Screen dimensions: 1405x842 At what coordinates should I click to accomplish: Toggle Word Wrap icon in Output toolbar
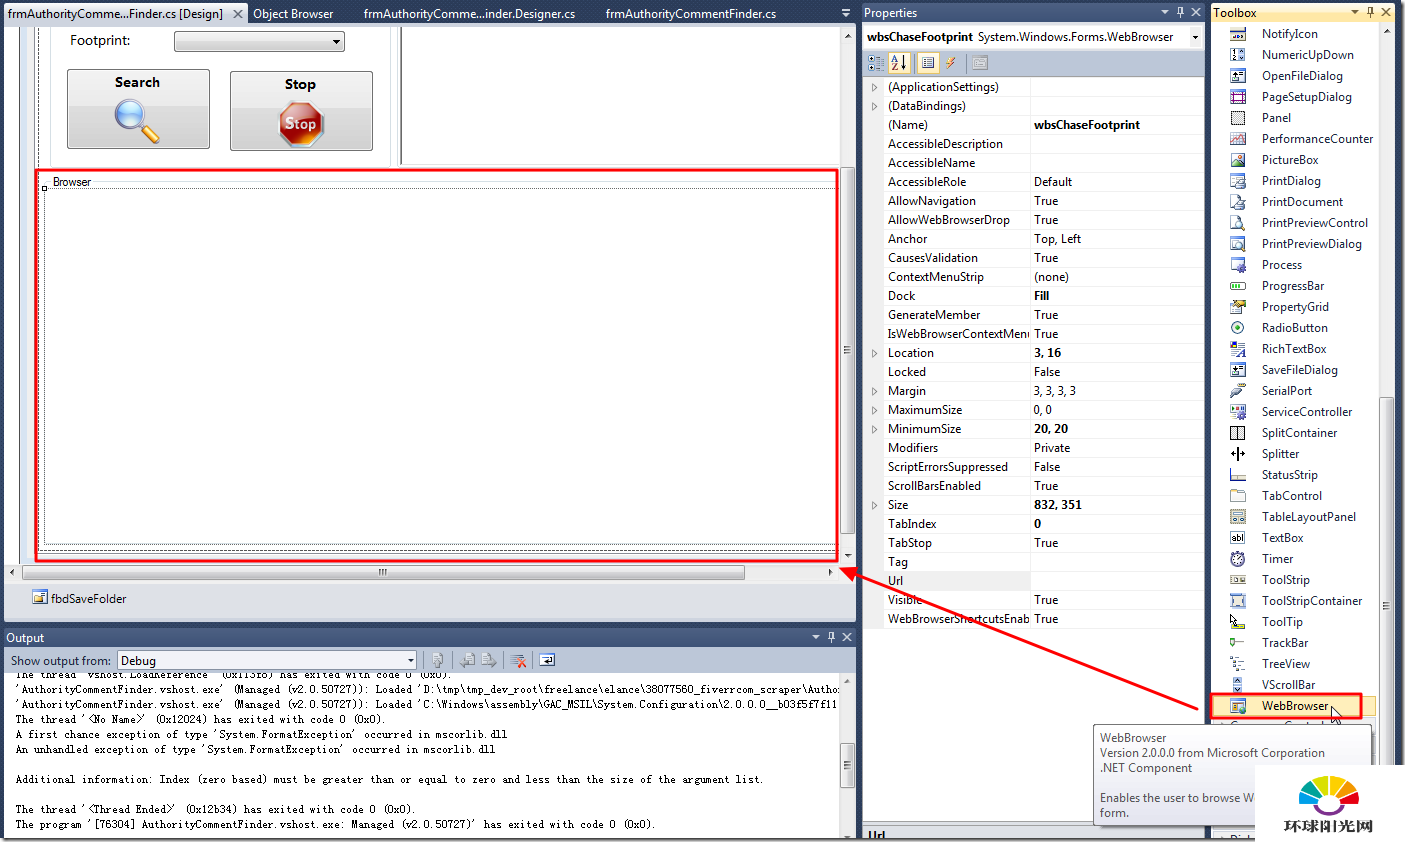(x=547, y=660)
